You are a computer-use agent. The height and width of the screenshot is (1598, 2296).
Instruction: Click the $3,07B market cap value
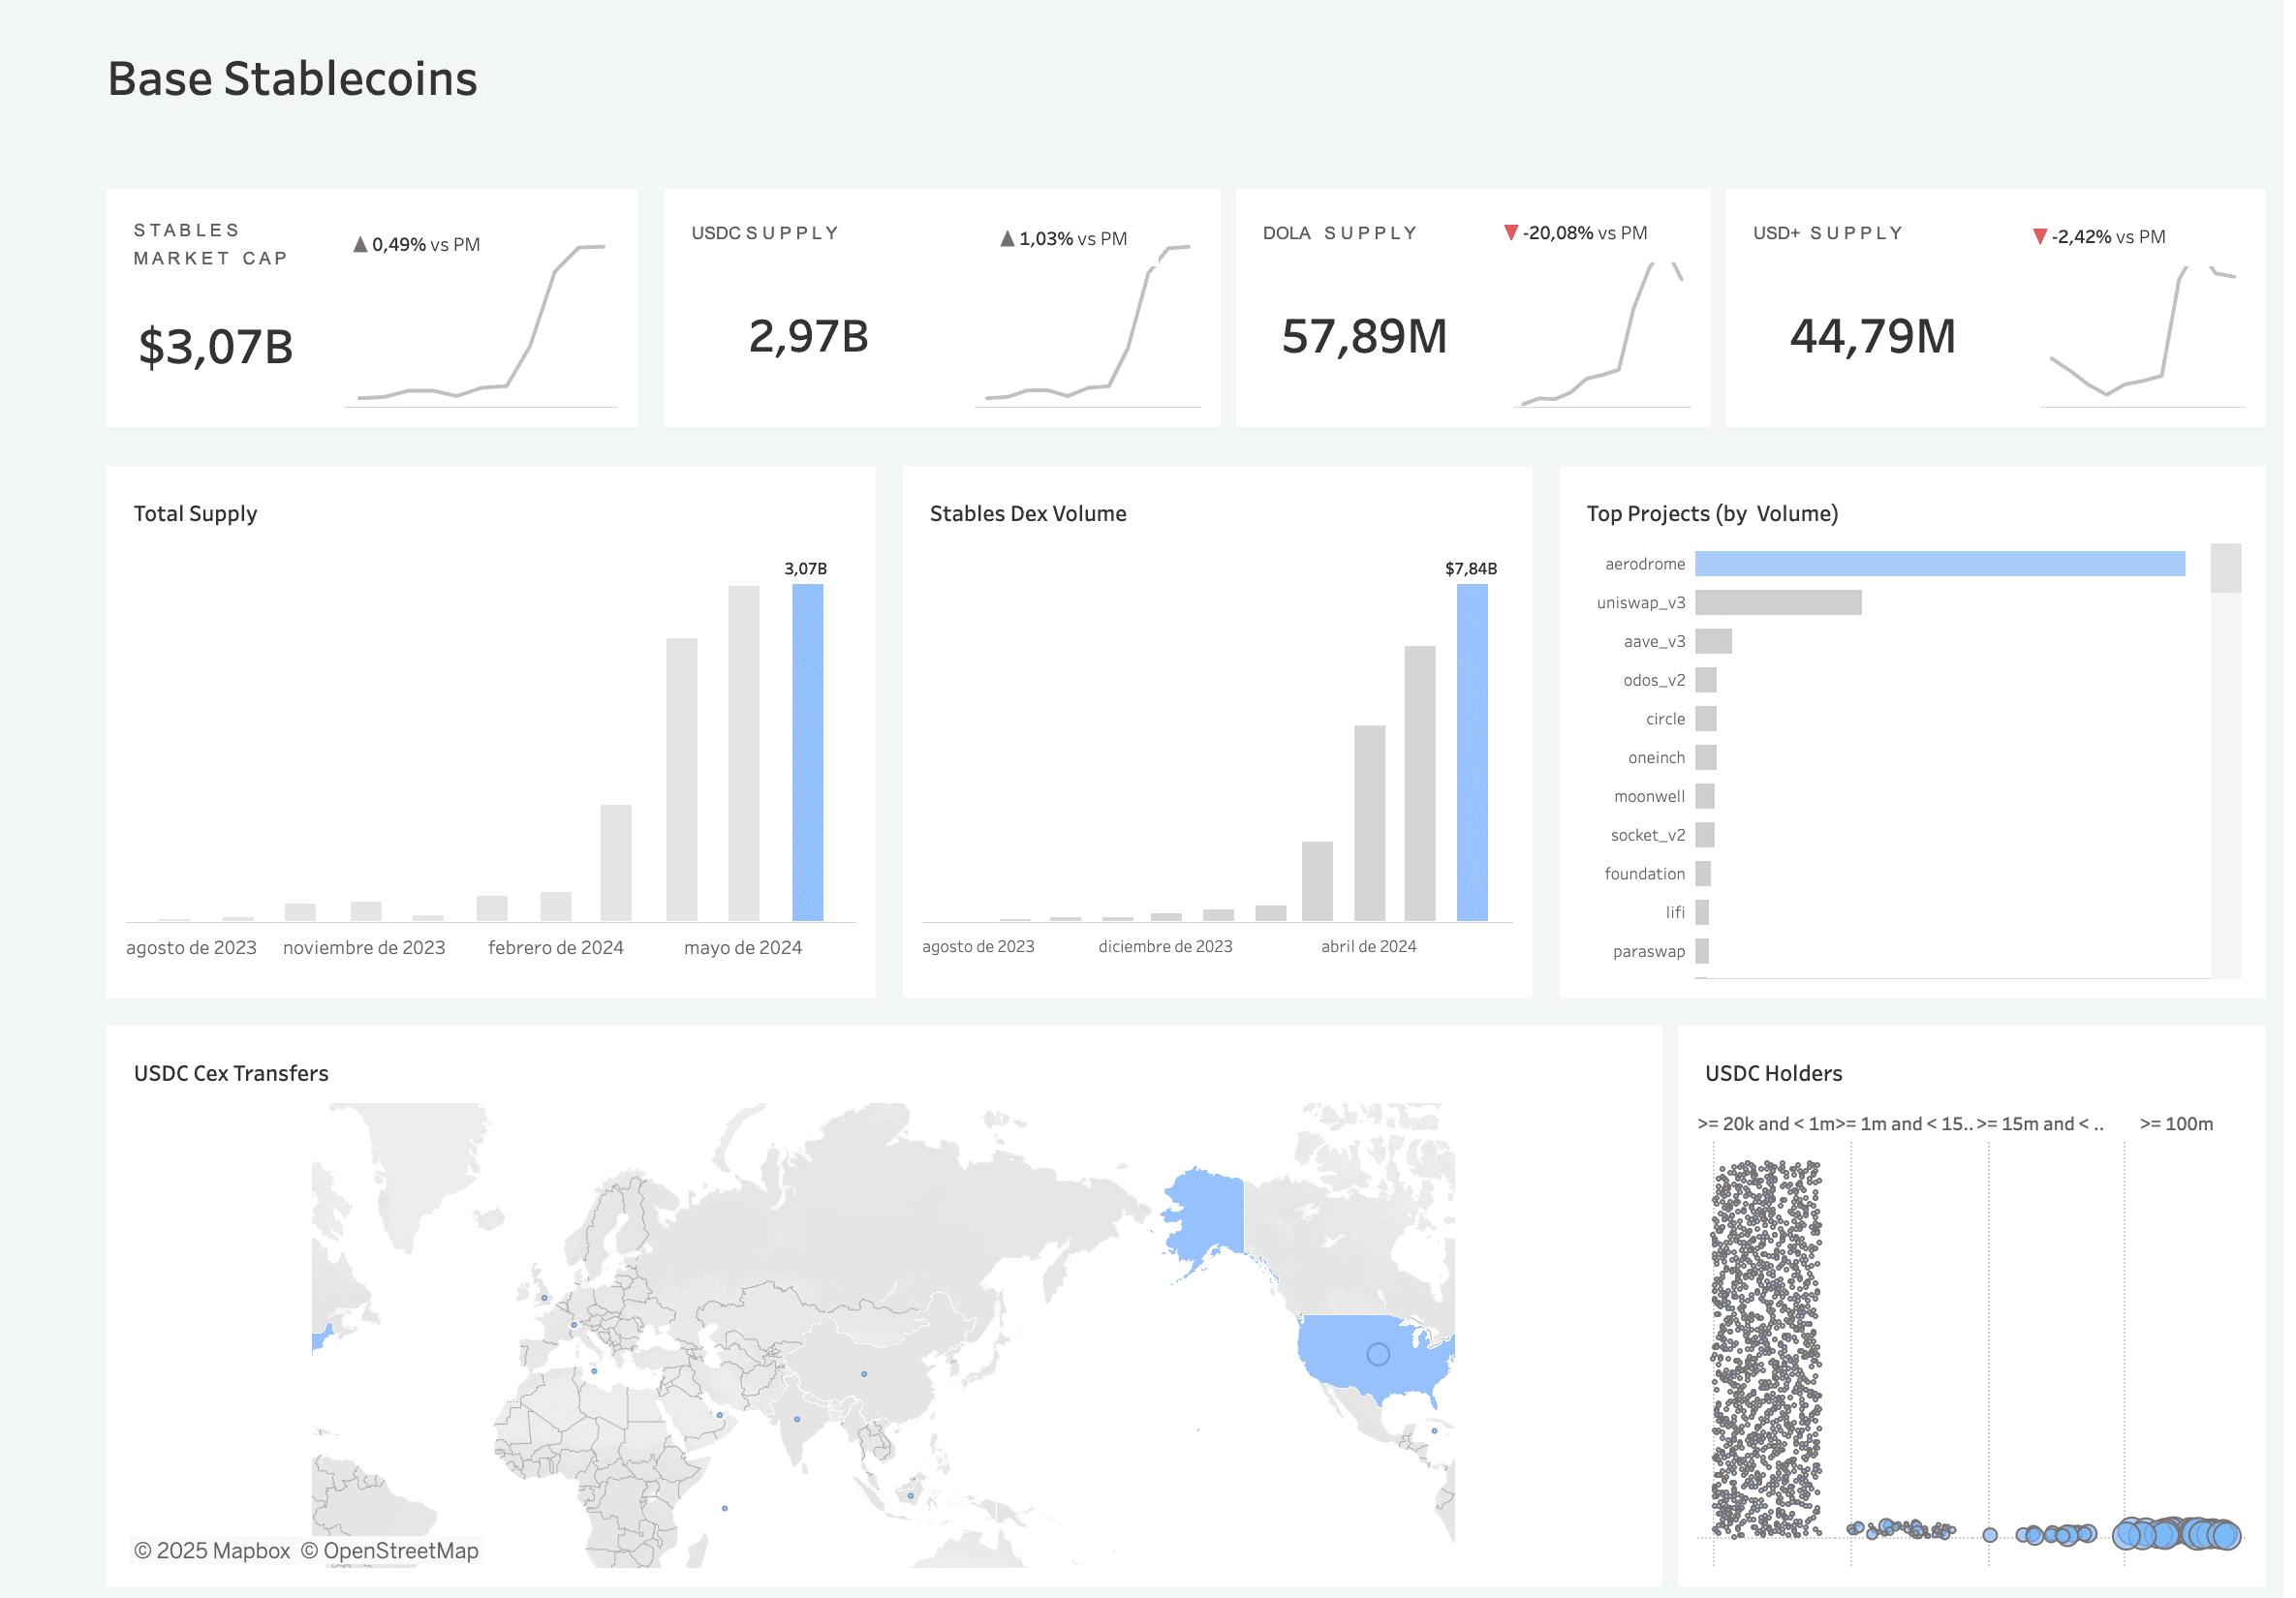coord(216,347)
